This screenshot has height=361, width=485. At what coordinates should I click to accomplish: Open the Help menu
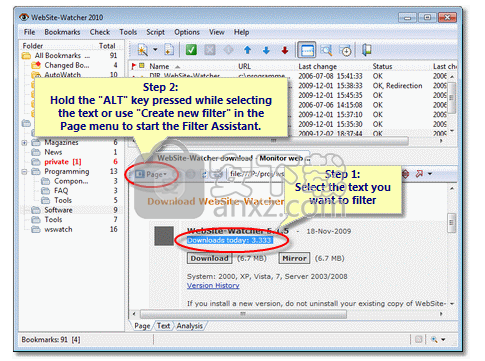(x=241, y=32)
